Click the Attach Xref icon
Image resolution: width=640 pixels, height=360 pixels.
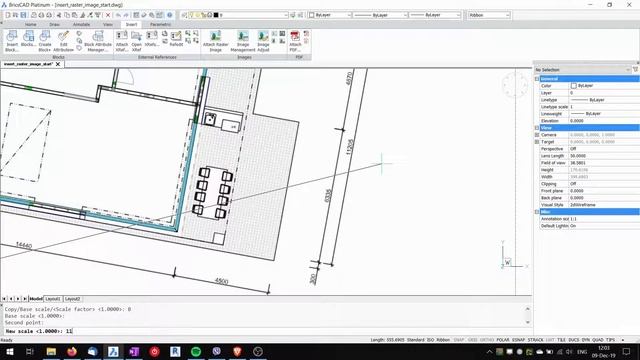pyautogui.click(x=122, y=41)
